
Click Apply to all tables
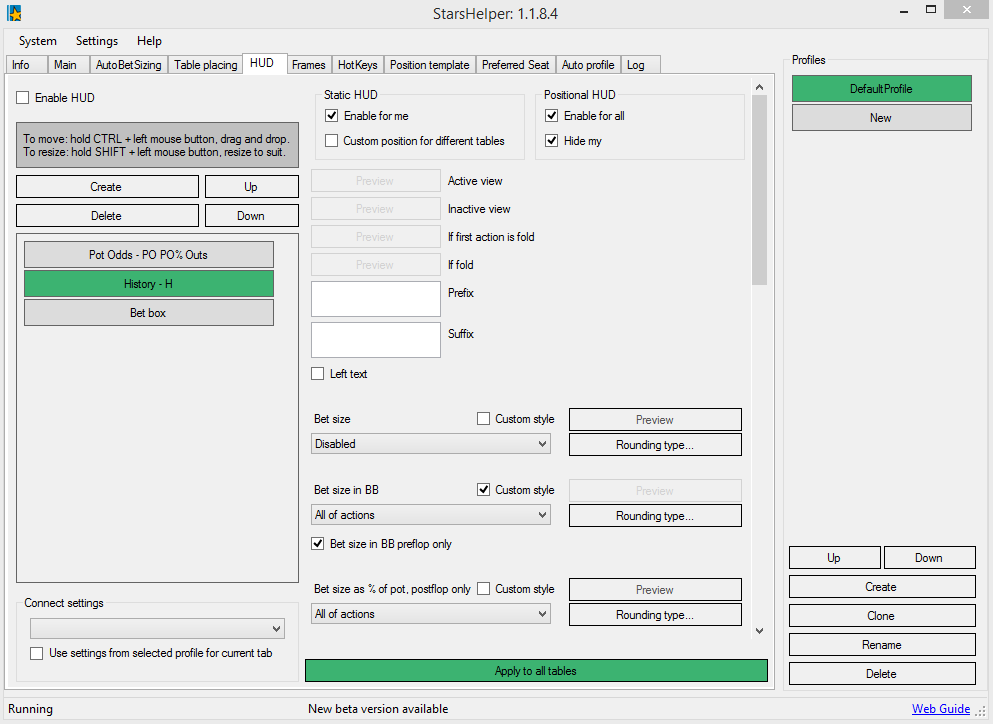coord(536,671)
